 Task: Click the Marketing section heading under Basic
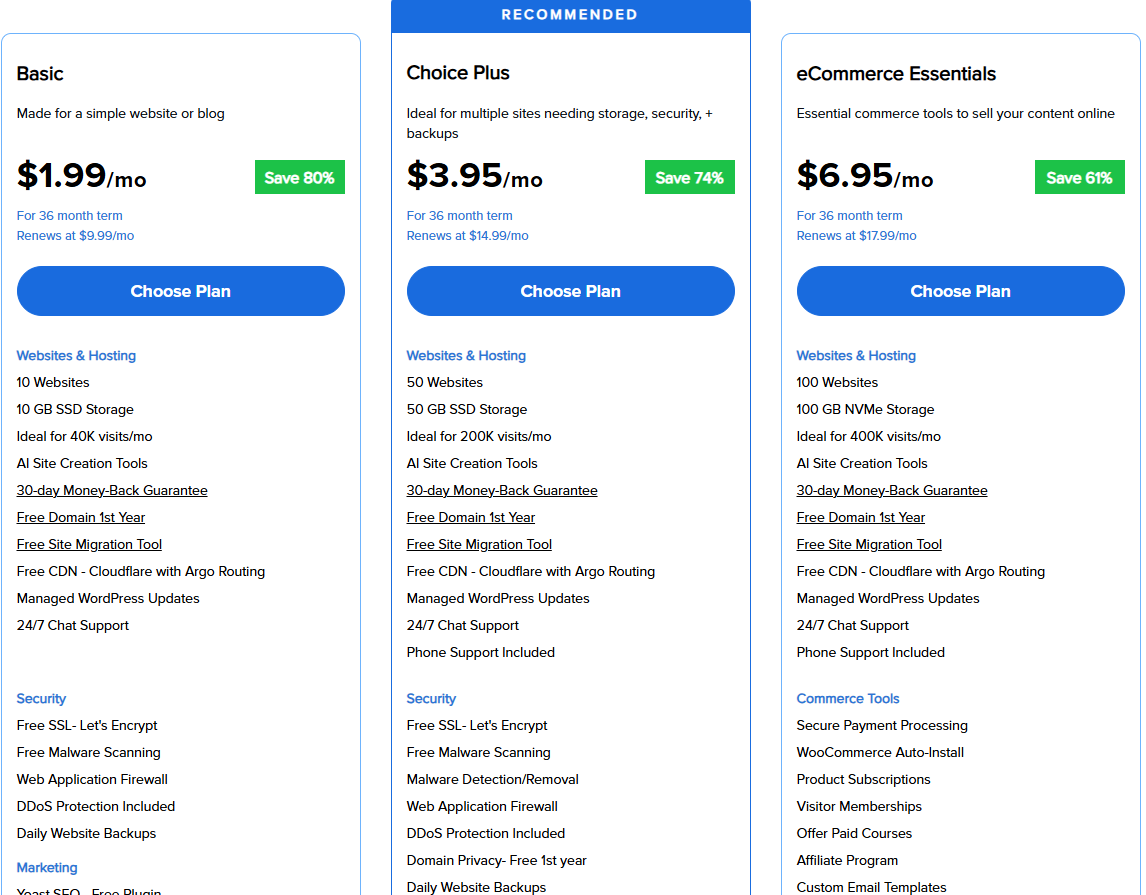click(46, 867)
